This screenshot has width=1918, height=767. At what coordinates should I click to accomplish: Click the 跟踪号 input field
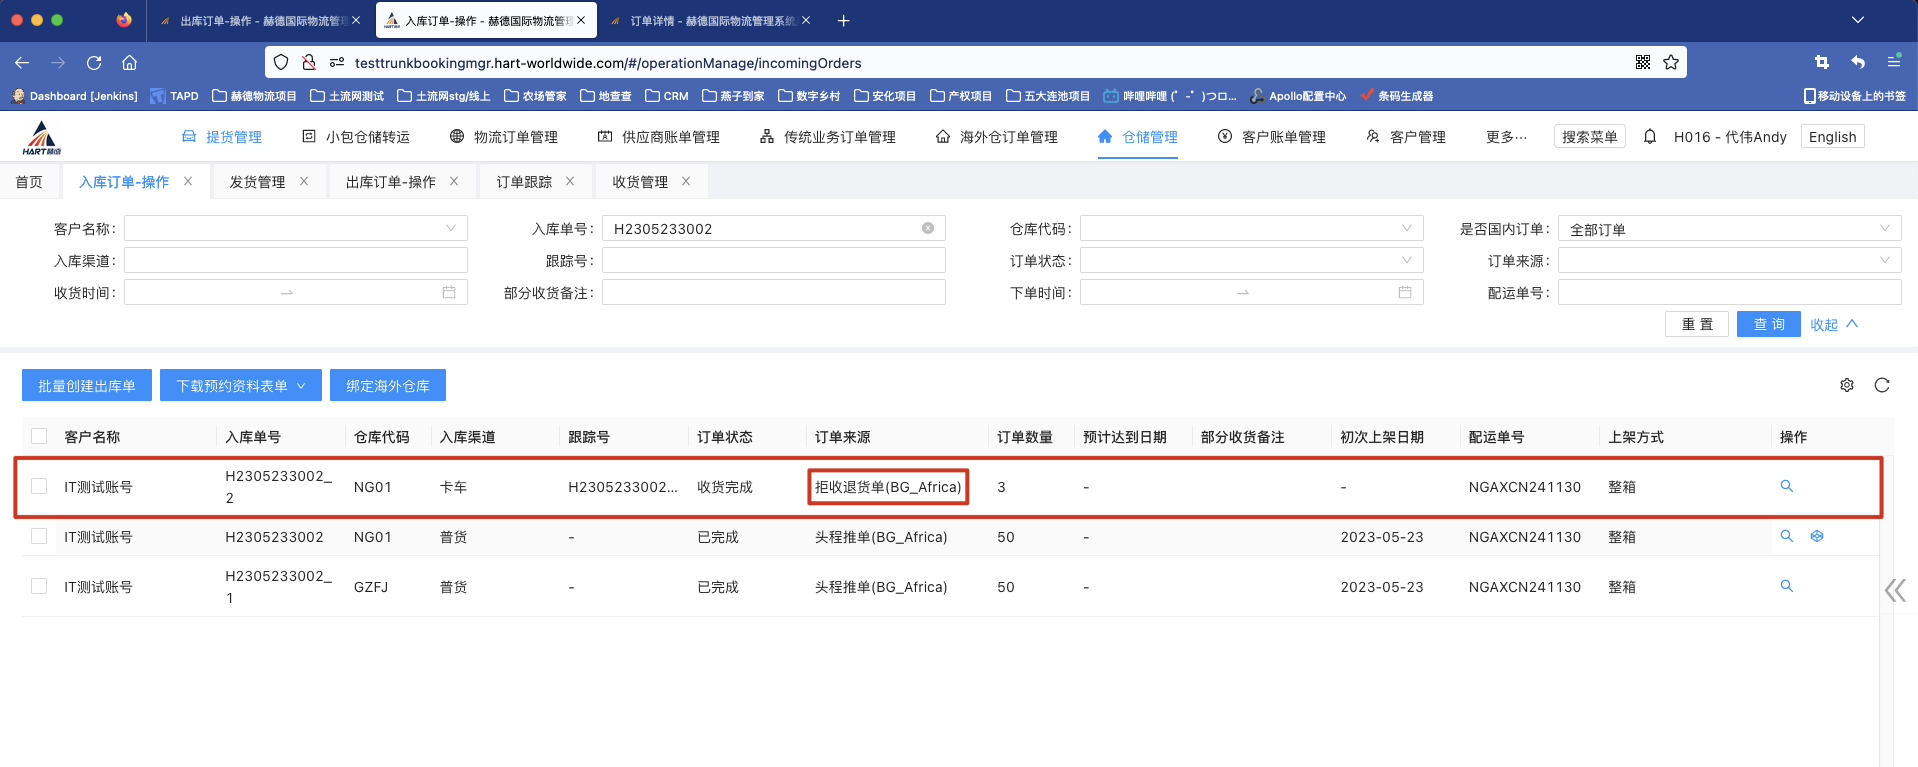773,260
